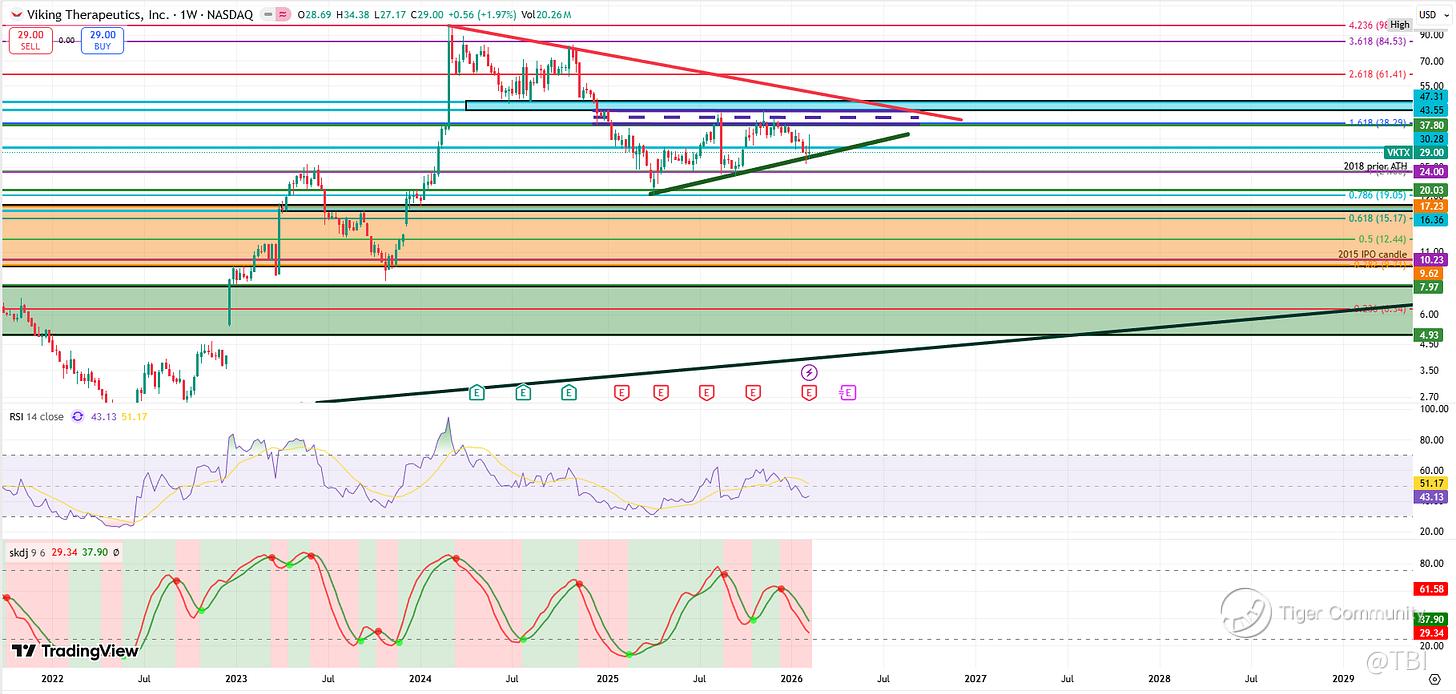Open red earnings marker near July 2025
The image size is (1456, 694).
[x=706, y=393]
